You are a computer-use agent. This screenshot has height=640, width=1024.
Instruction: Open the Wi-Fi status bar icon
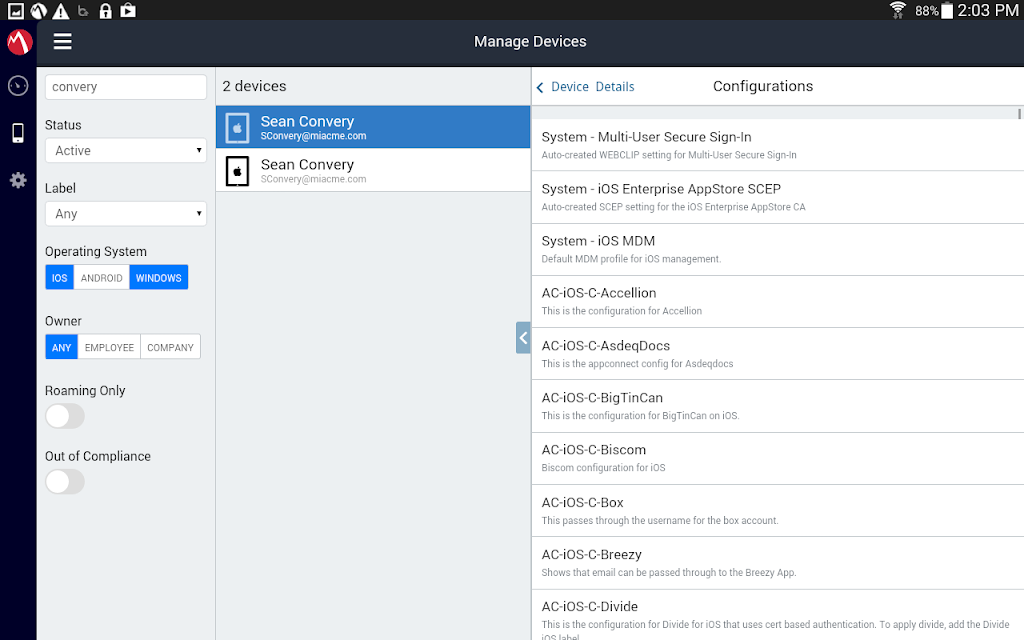pyautogui.click(x=898, y=10)
